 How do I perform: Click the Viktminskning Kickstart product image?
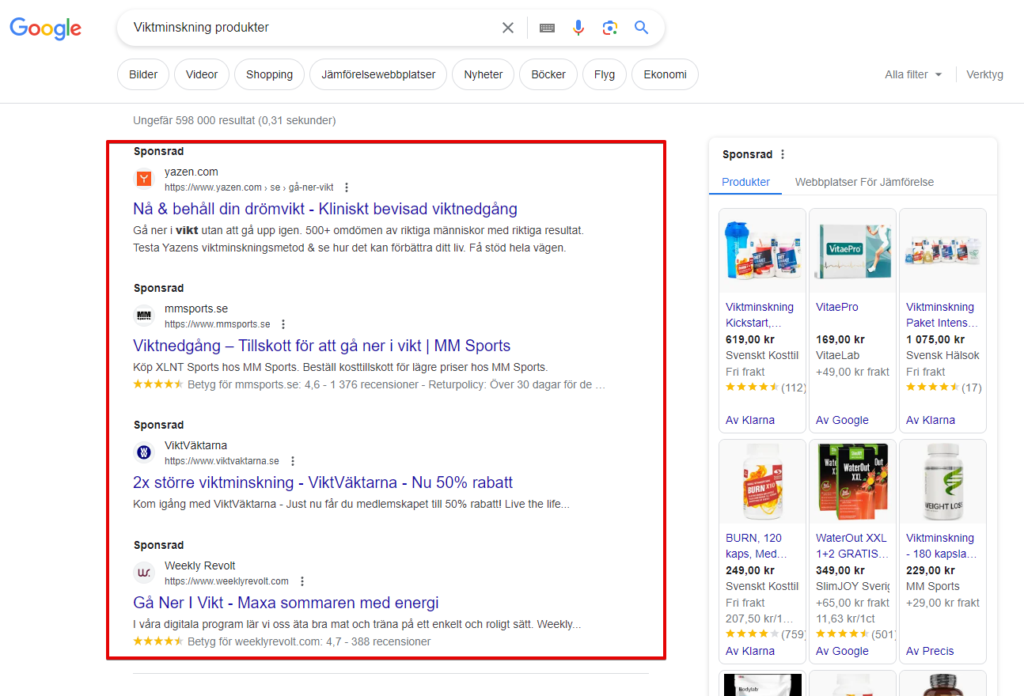coord(762,250)
